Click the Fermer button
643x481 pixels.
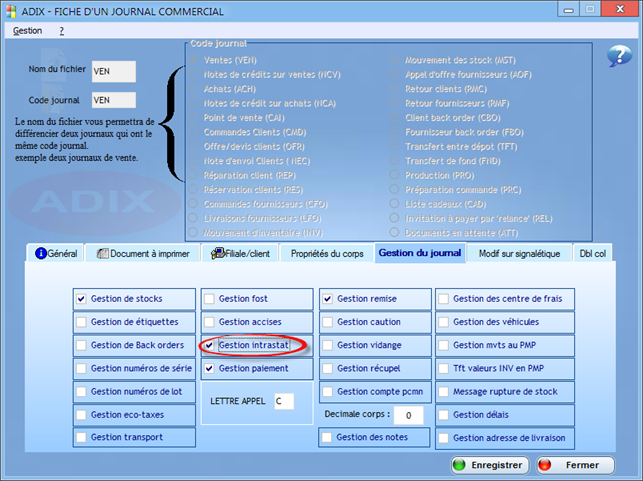coord(574,465)
